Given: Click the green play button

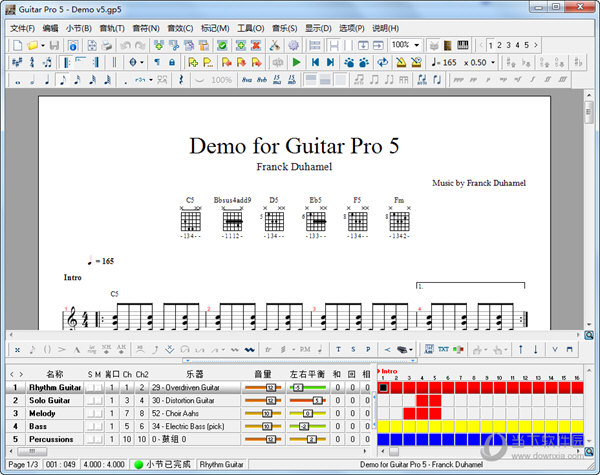Looking at the screenshot, I should pyautogui.click(x=296, y=62).
